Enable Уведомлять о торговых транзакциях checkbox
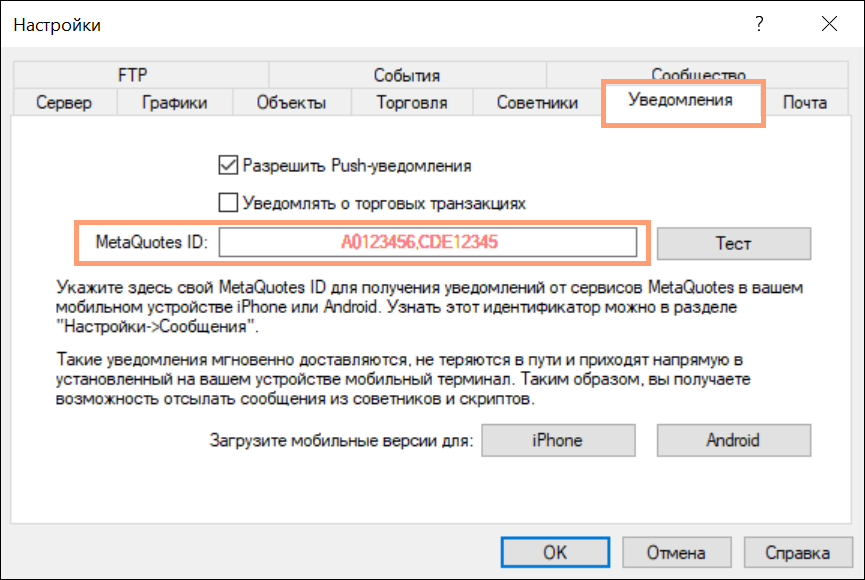 click(x=228, y=203)
